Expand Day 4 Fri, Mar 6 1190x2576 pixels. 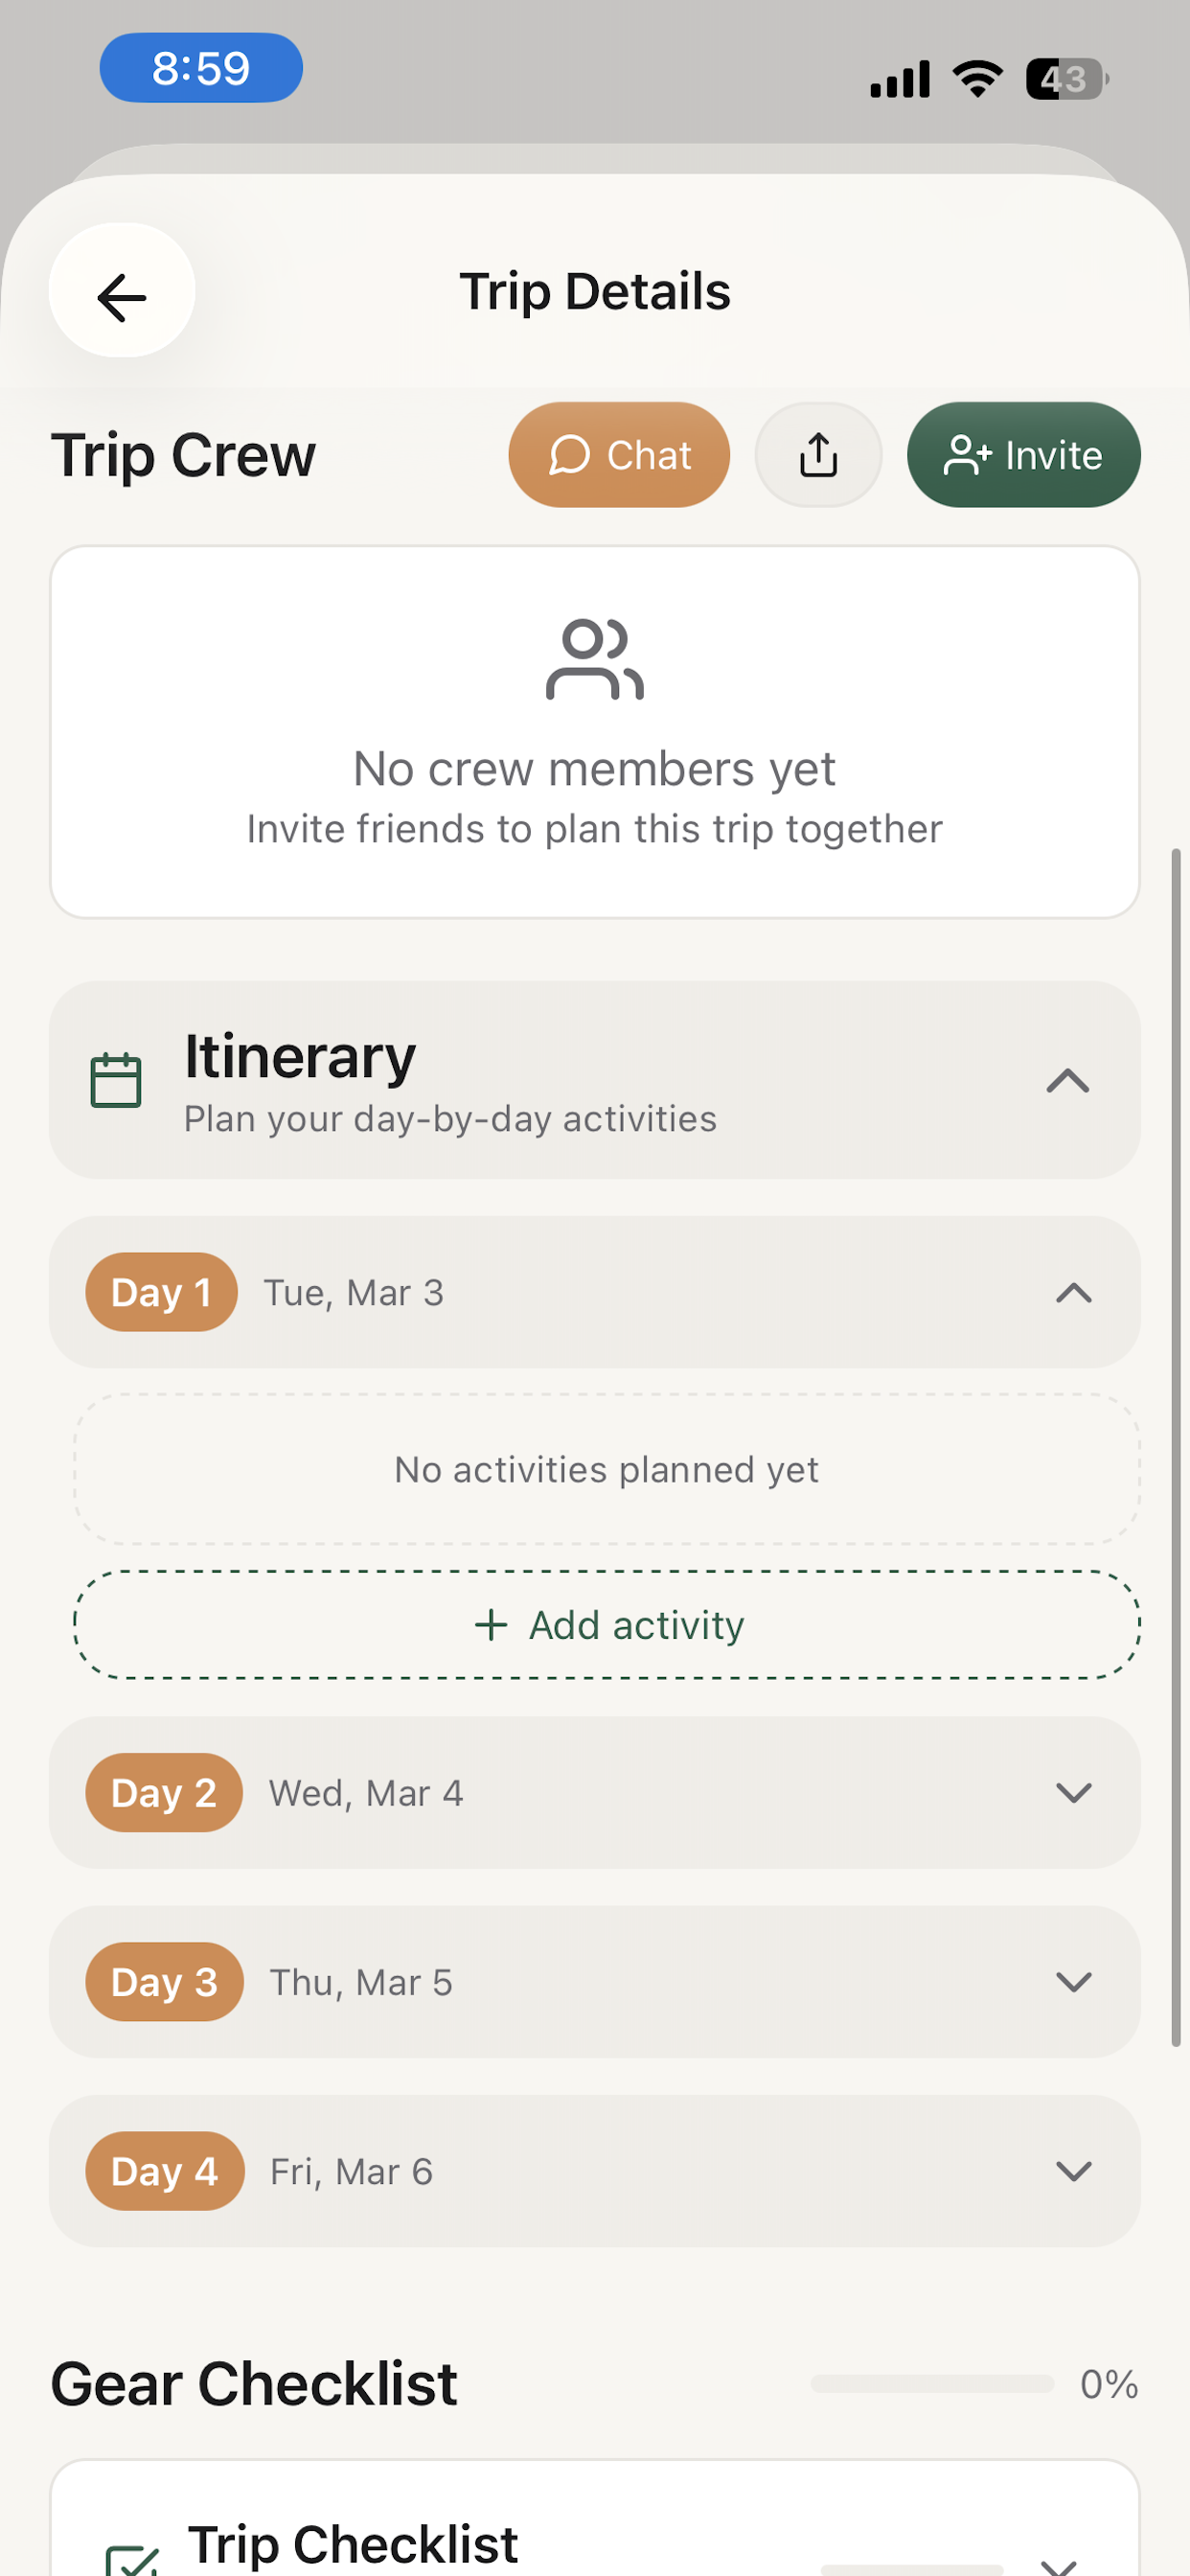(x=1073, y=2171)
